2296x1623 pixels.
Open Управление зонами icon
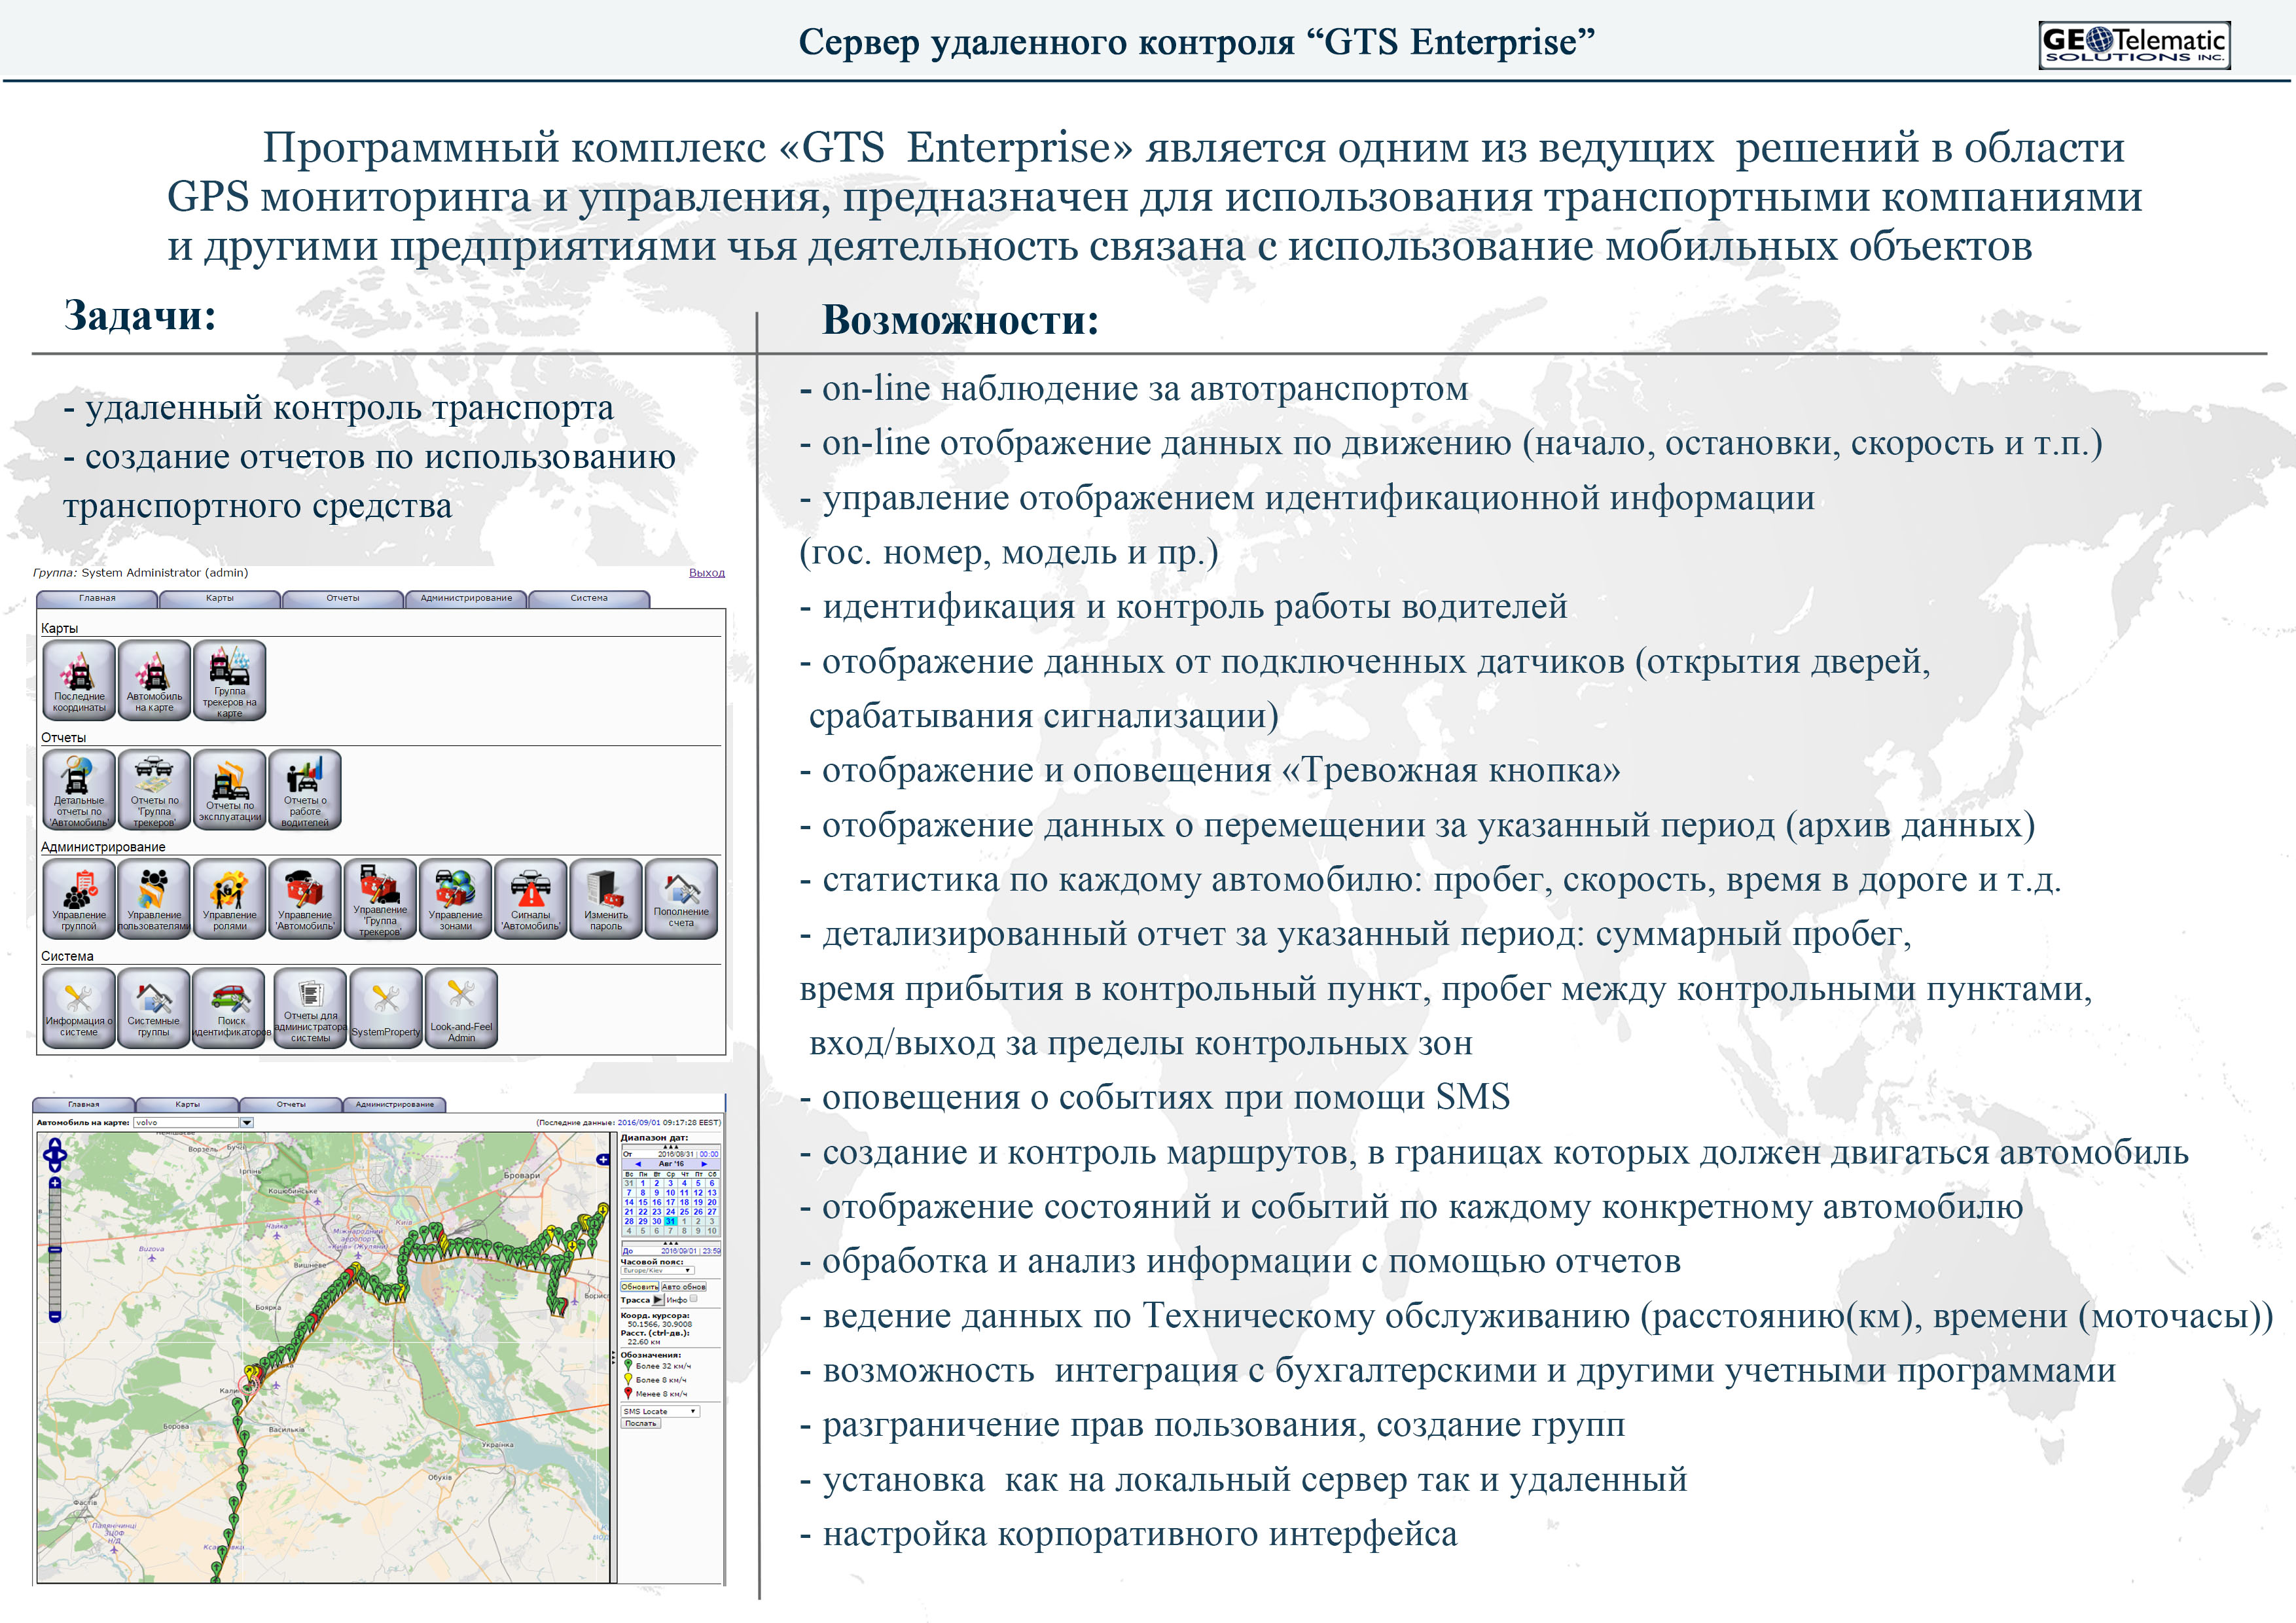tap(456, 898)
